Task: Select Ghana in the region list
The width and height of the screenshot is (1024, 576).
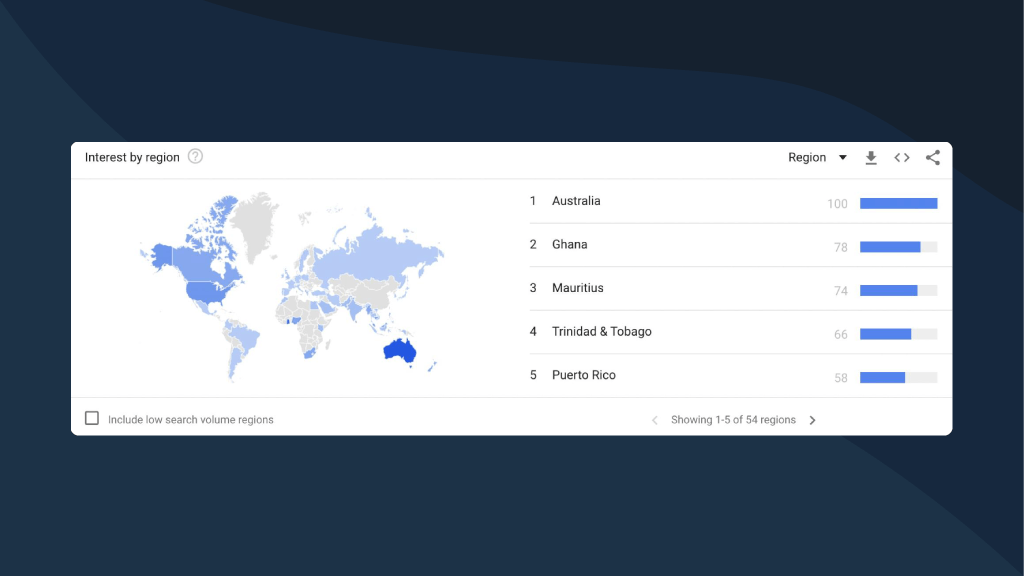Action: click(x=569, y=244)
